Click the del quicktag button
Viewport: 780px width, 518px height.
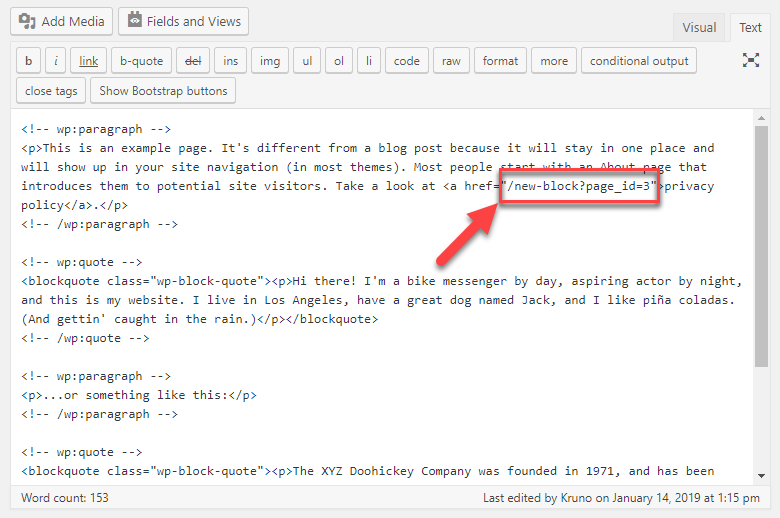coord(193,61)
